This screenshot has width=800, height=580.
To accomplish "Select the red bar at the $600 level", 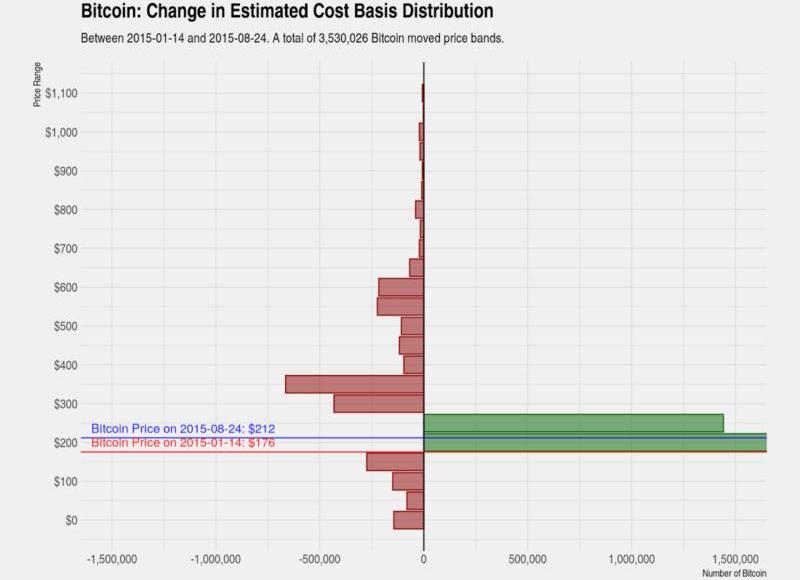I will [401, 287].
